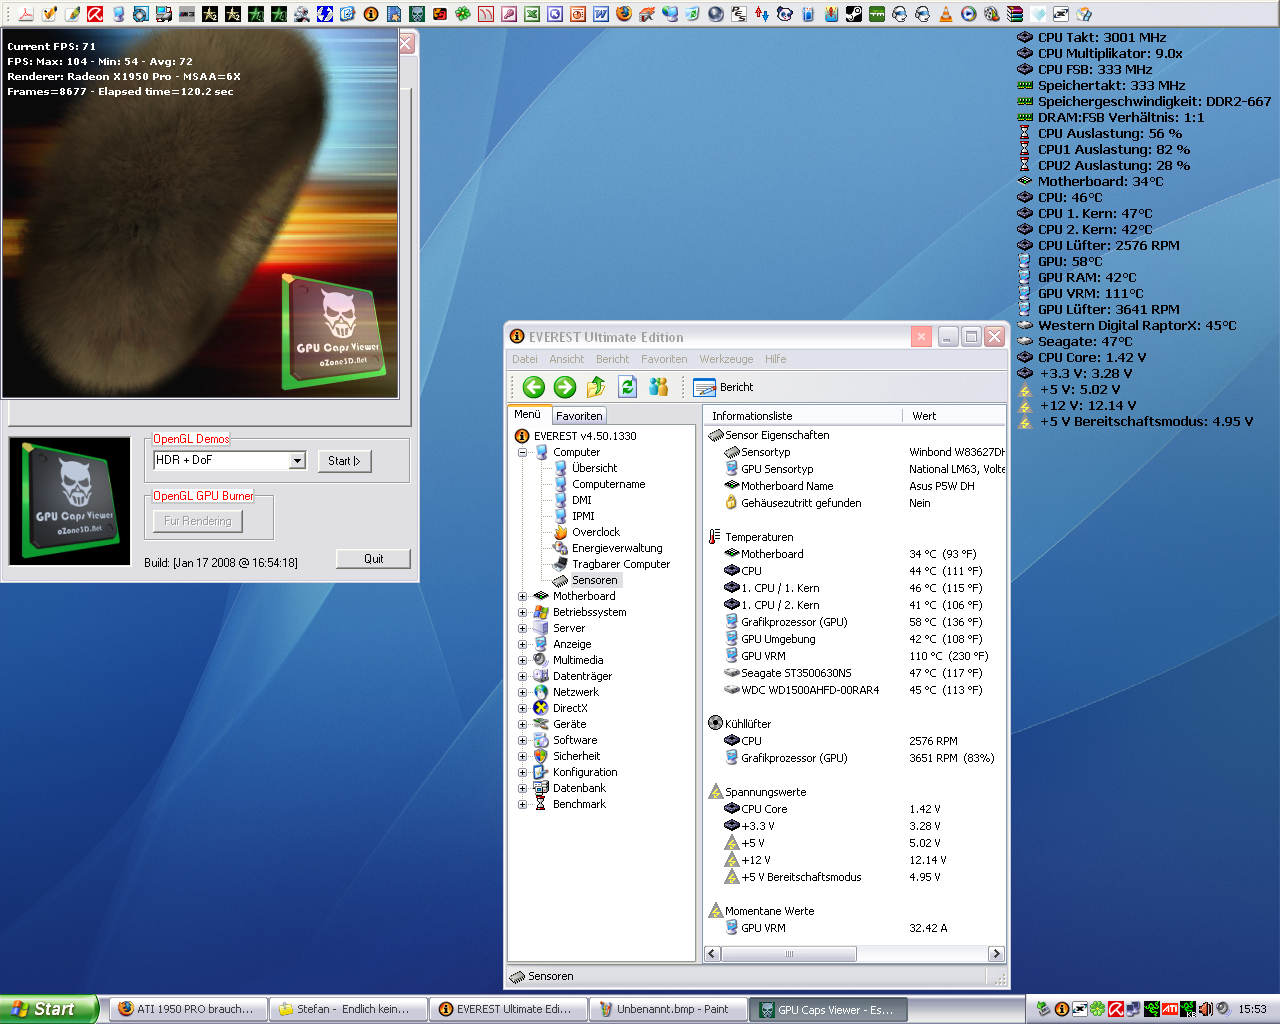Expand the Betriebssystem tree node

(522, 612)
